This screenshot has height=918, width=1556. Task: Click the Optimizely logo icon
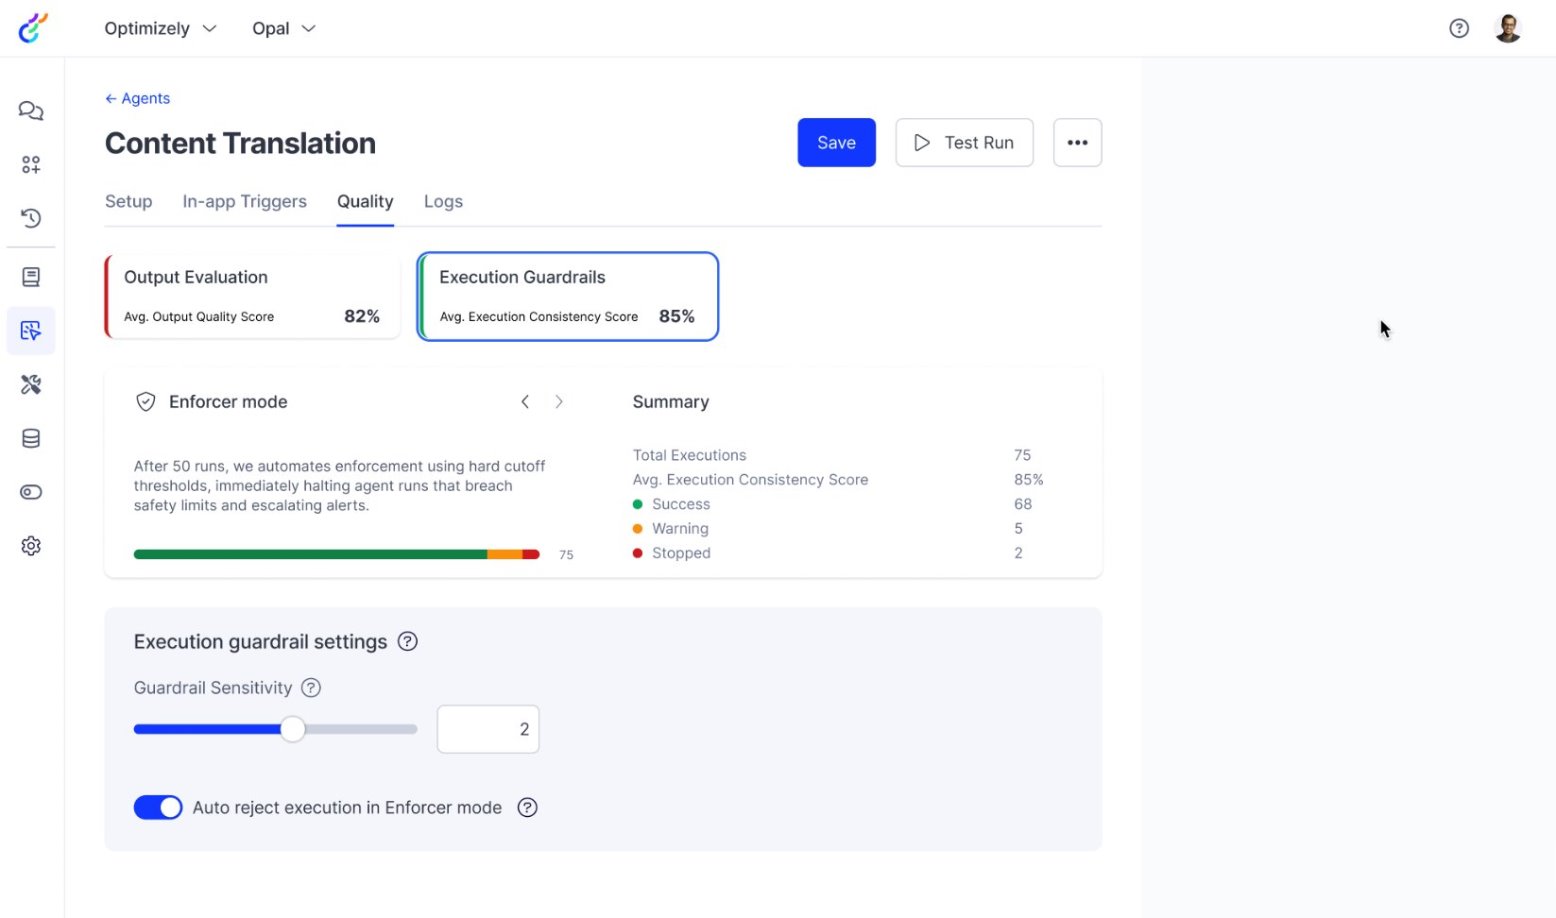(33, 28)
